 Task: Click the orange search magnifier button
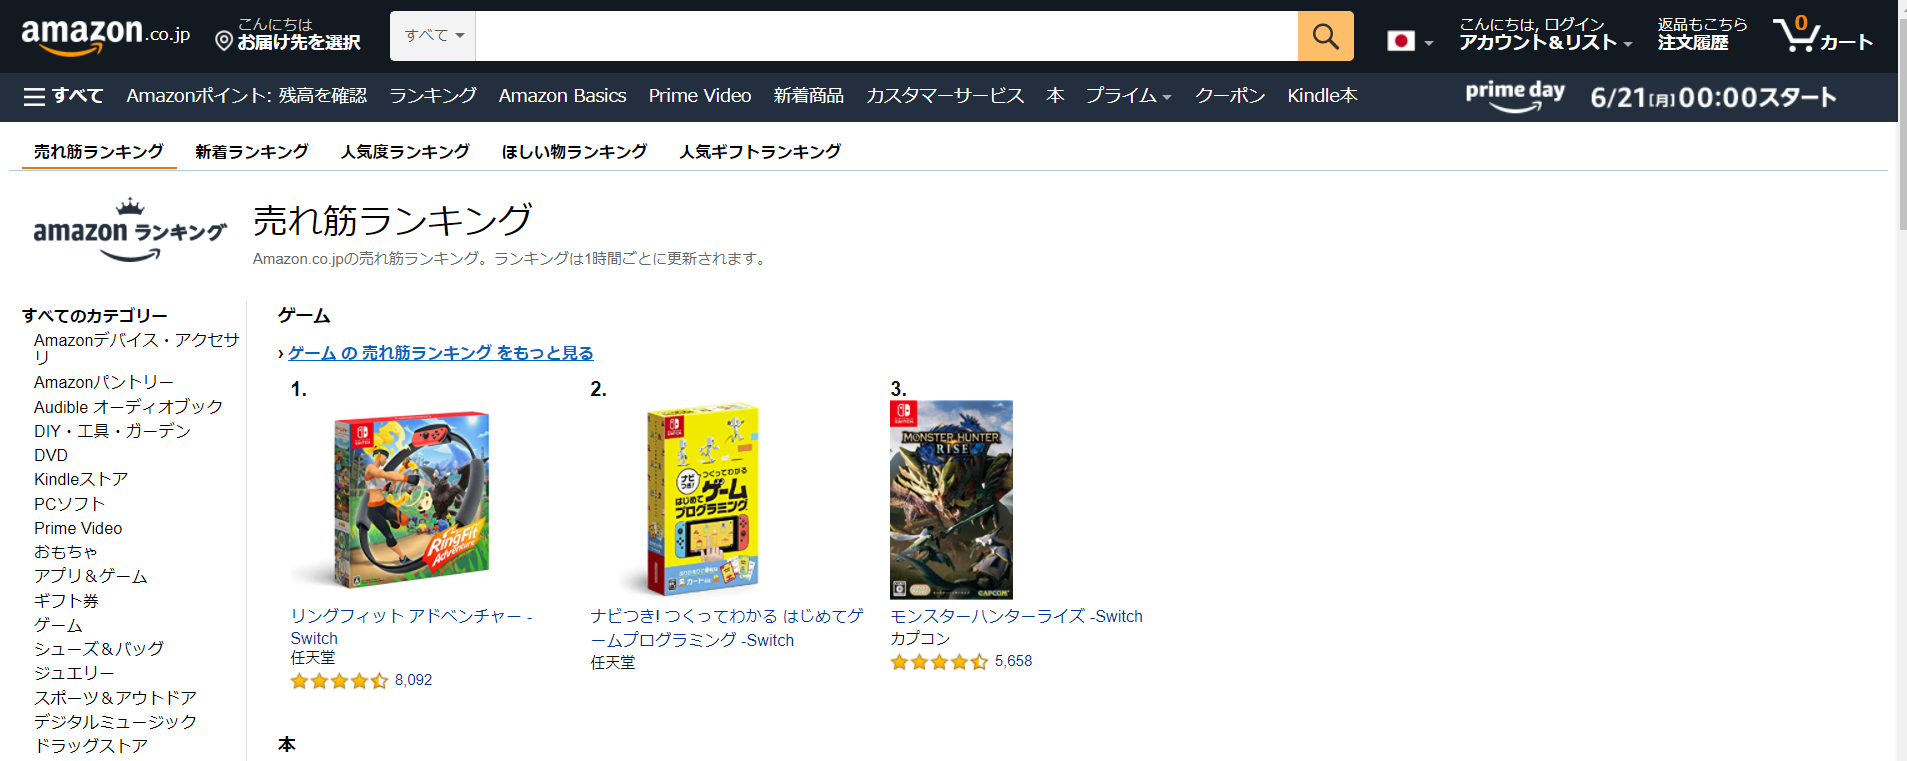1325,37
